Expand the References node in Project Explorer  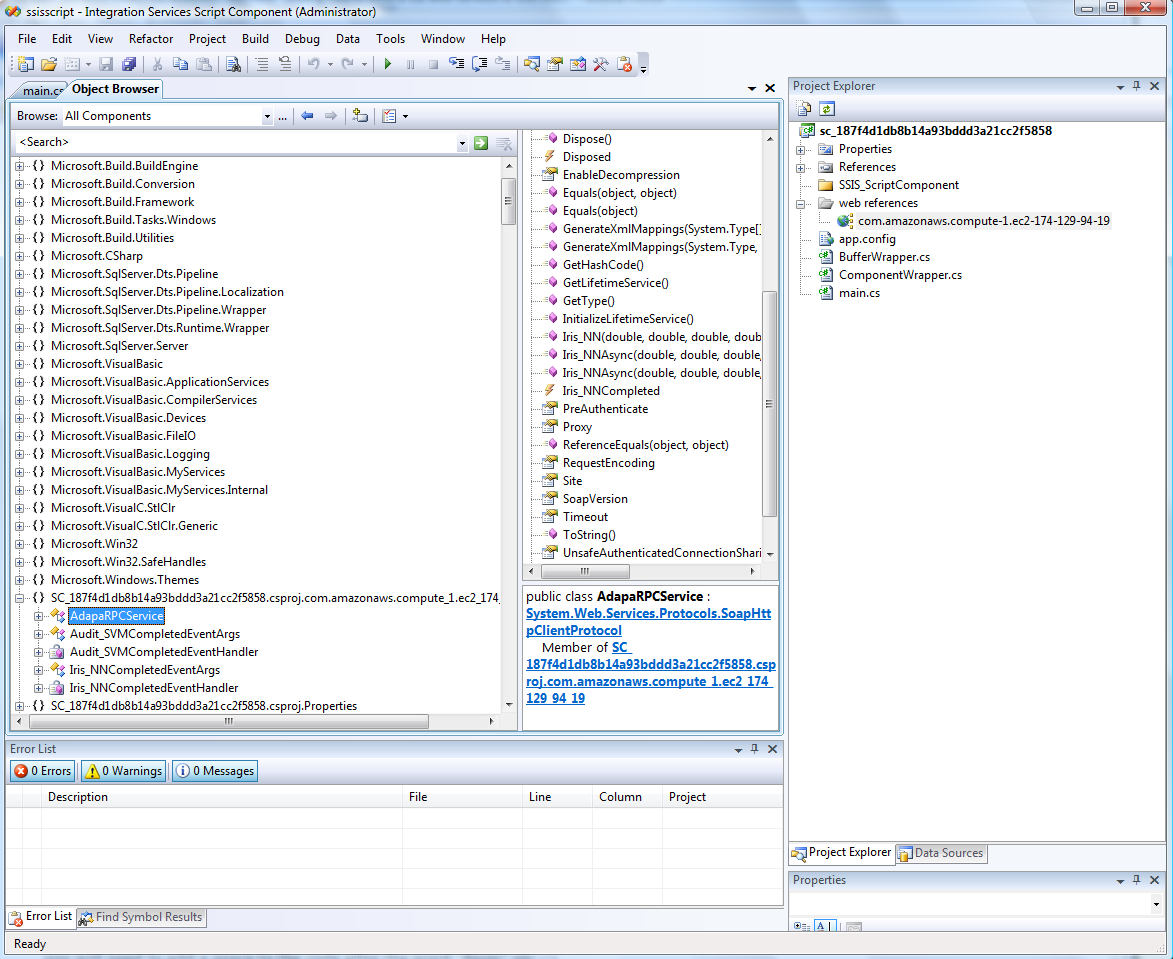(800, 168)
